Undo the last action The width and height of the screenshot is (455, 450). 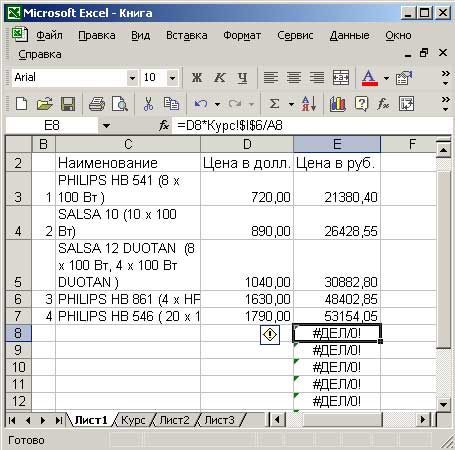[x=201, y=104]
